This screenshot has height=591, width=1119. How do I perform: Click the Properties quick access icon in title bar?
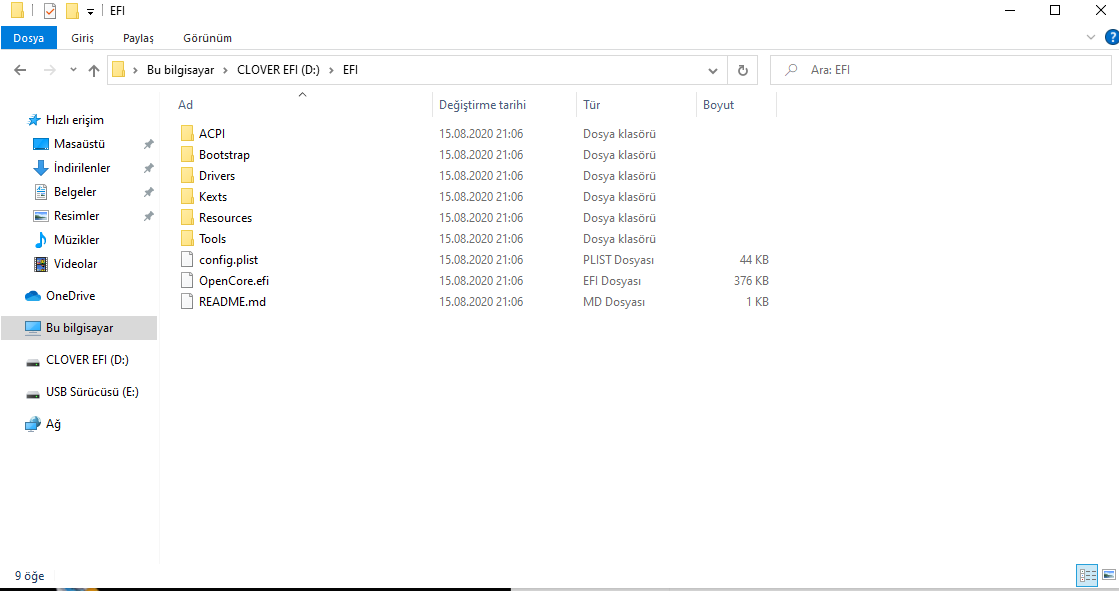pos(50,11)
